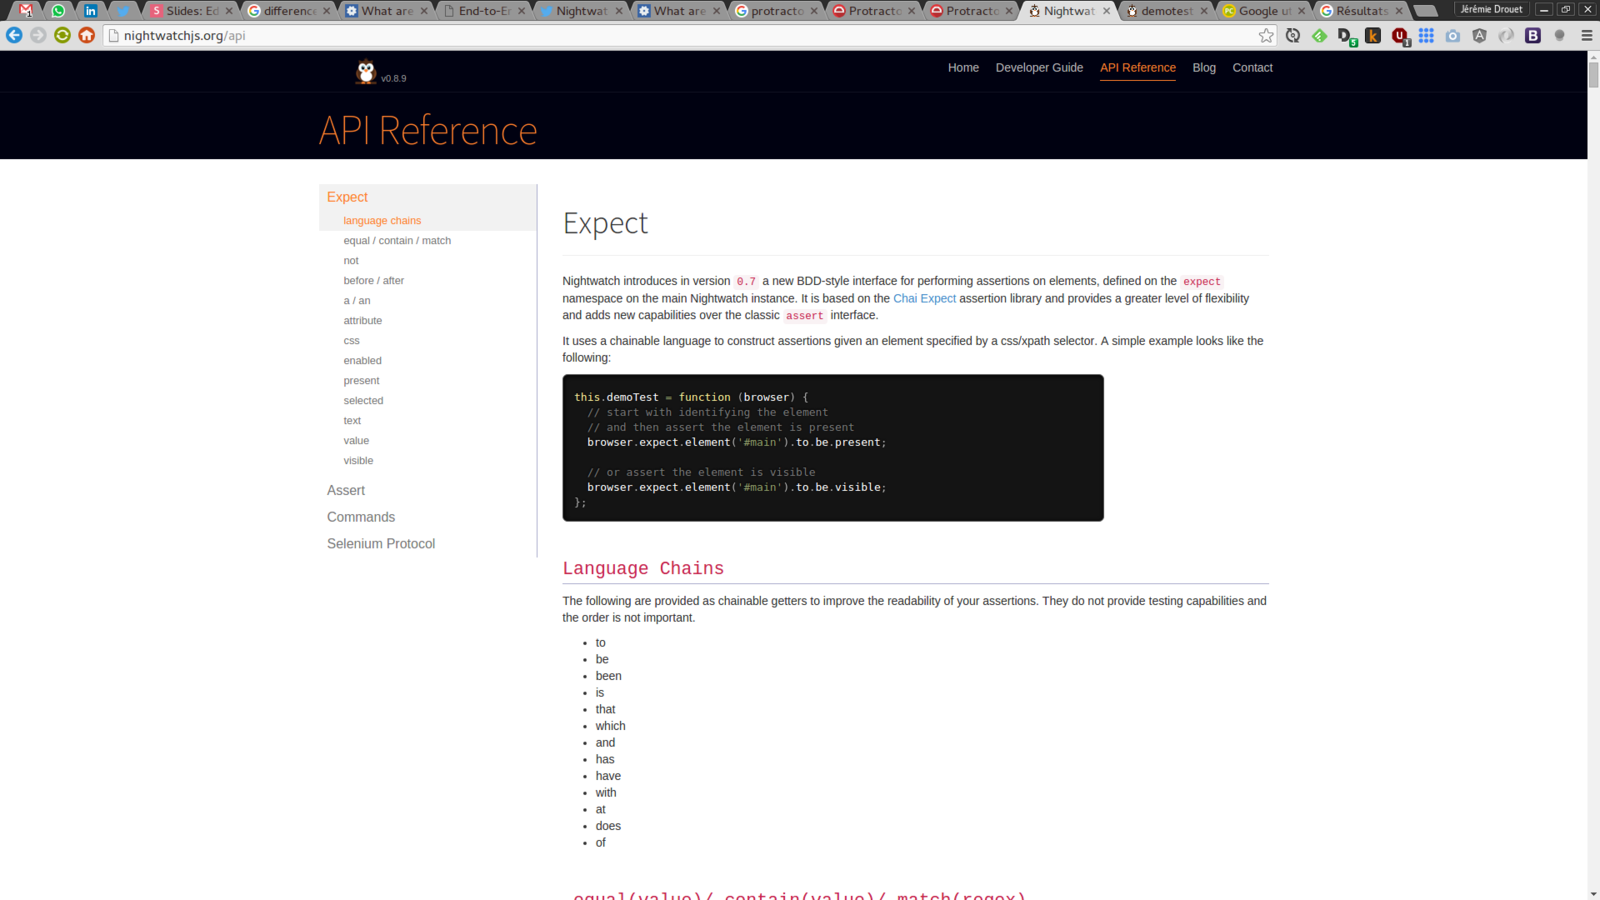Select 'language chains' in the sidebar
Image resolution: width=1600 pixels, height=900 pixels.
382,220
